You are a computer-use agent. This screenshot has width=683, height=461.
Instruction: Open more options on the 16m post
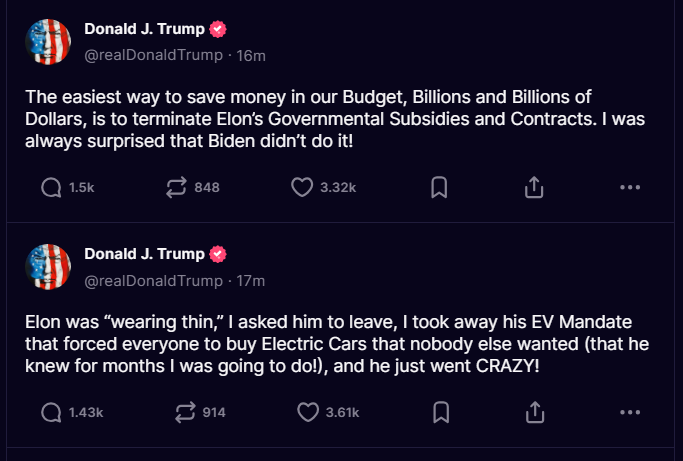point(629,187)
